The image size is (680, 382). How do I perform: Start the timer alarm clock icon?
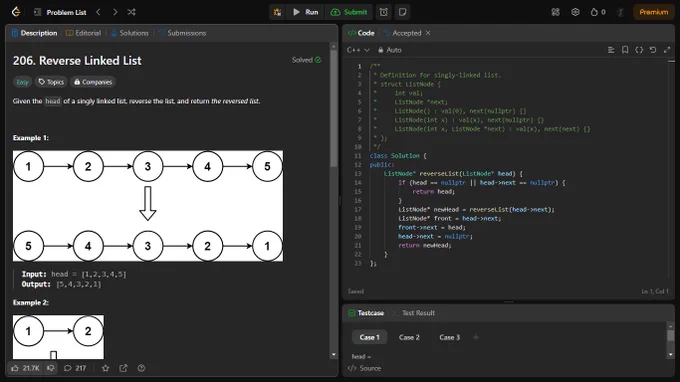point(384,12)
